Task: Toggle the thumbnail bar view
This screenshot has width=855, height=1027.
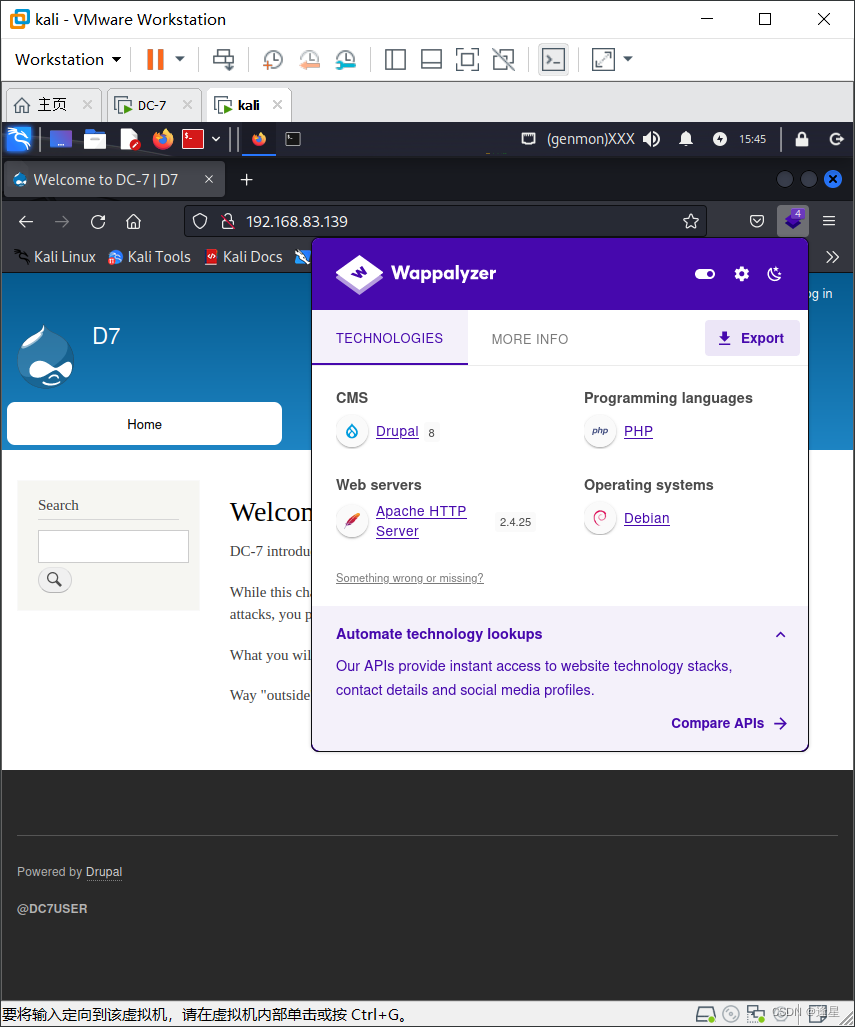Action: point(431,60)
